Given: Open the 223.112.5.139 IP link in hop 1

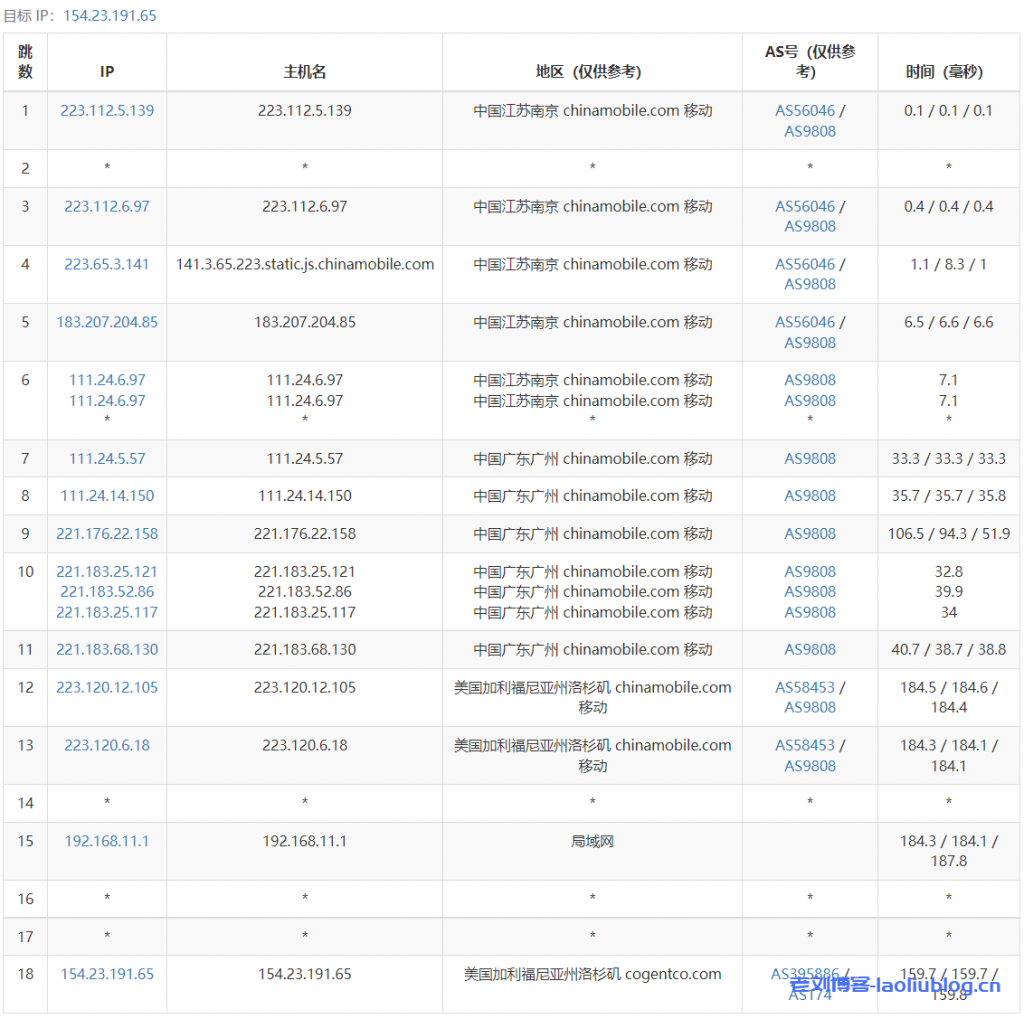Looking at the screenshot, I should 107,111.
